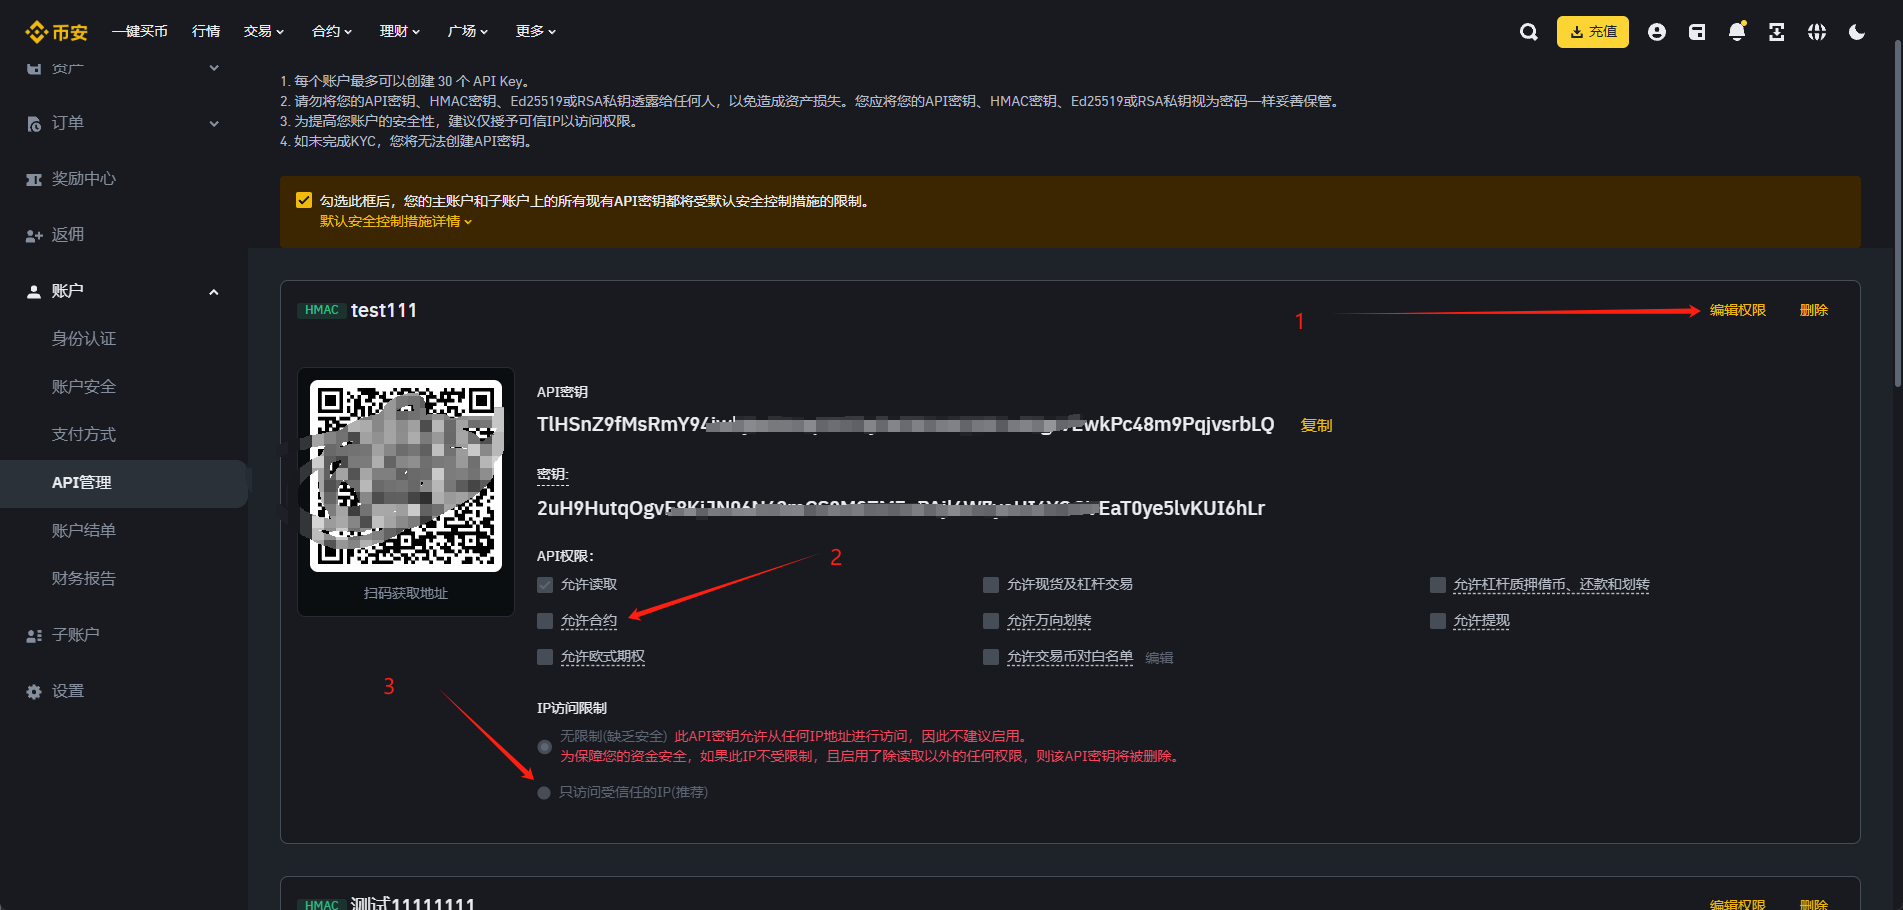
Task: Open the notifications bell
Action: pyautogui.click(x=1737, y=32)
